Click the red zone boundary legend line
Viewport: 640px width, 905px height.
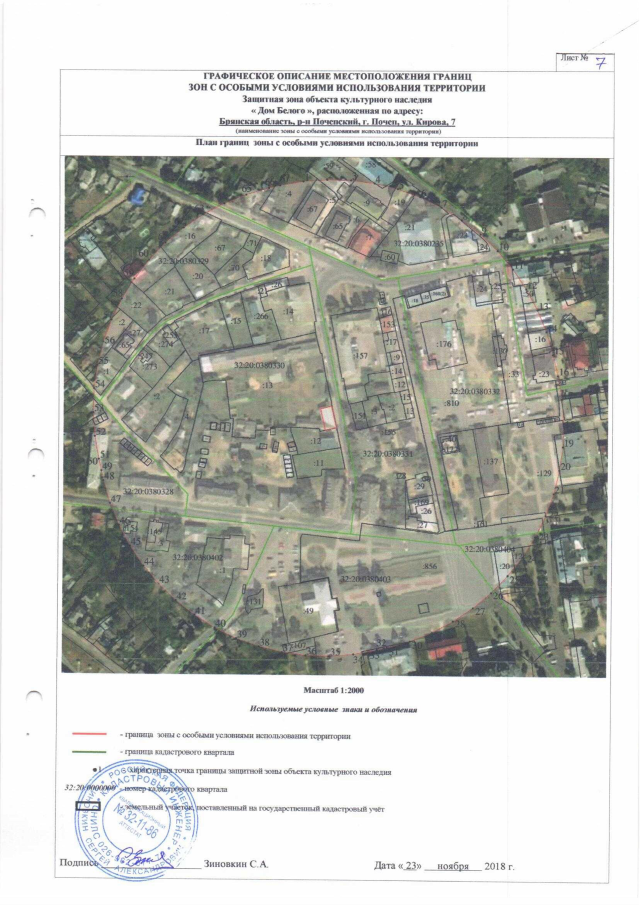(90, 735)
